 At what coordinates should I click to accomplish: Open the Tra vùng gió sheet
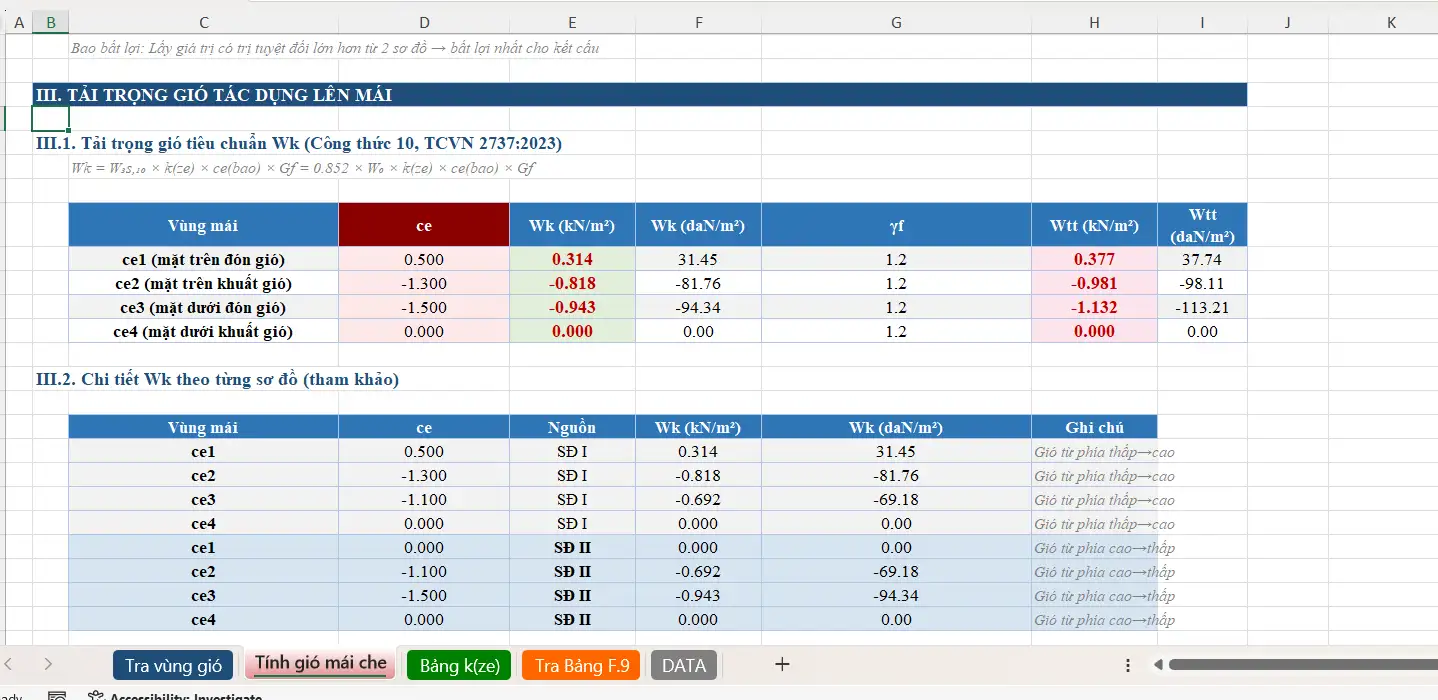coord(173,664)
